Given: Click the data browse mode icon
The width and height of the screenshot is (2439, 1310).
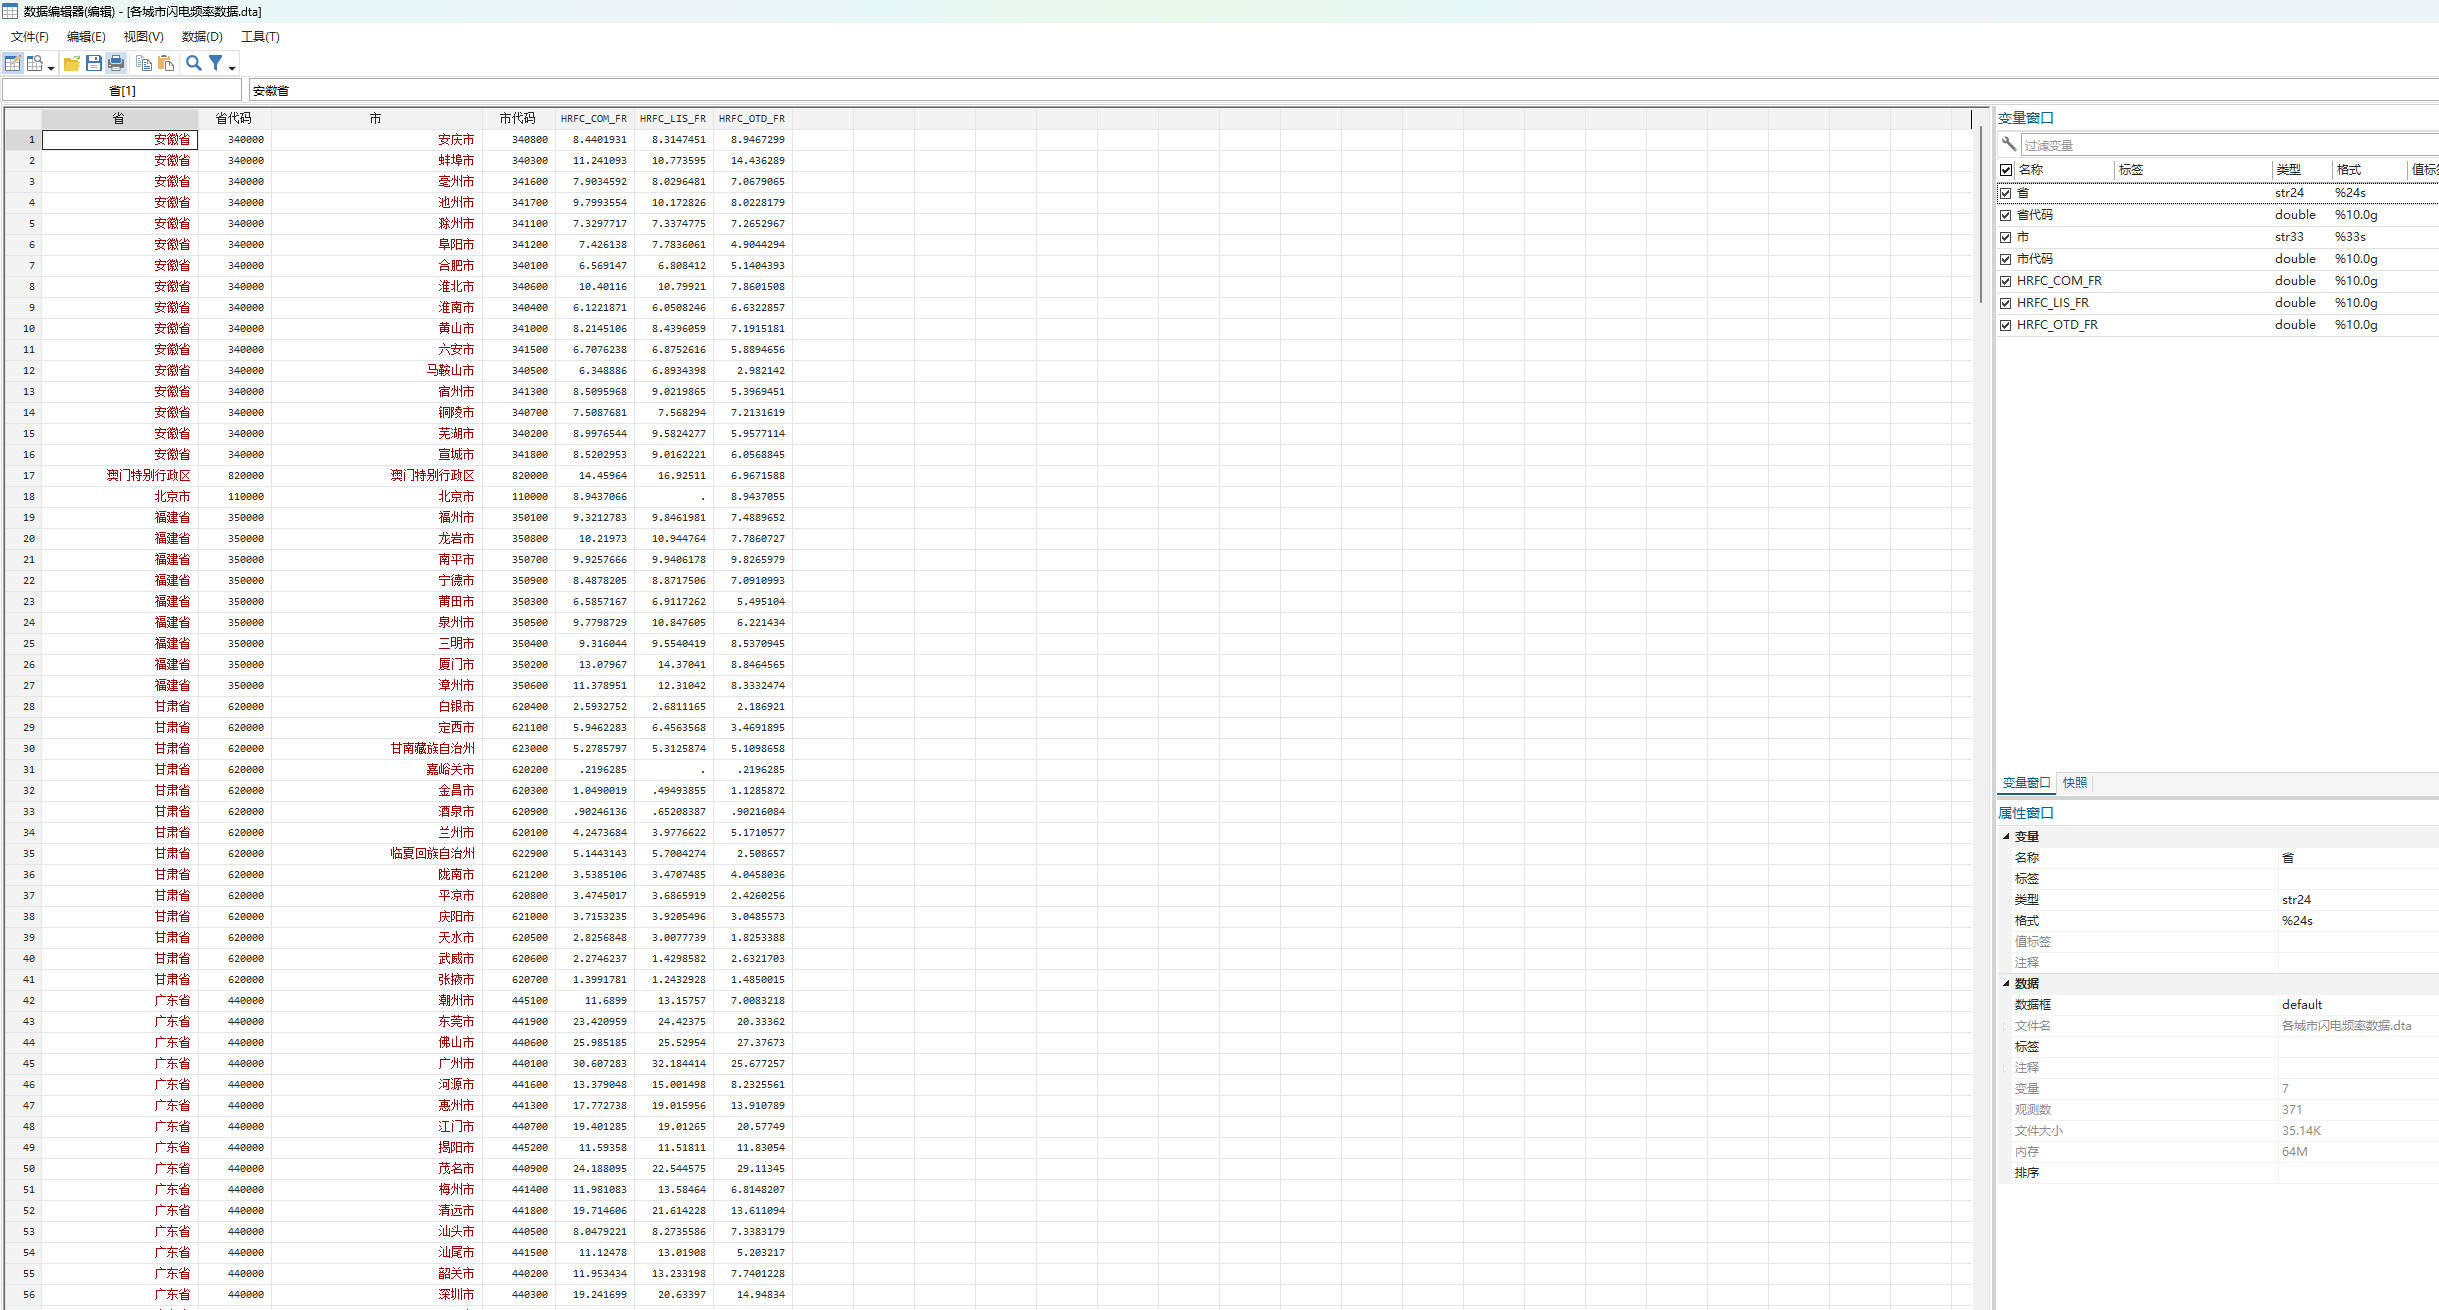Looking at the screenshot, I should point(34,63).
